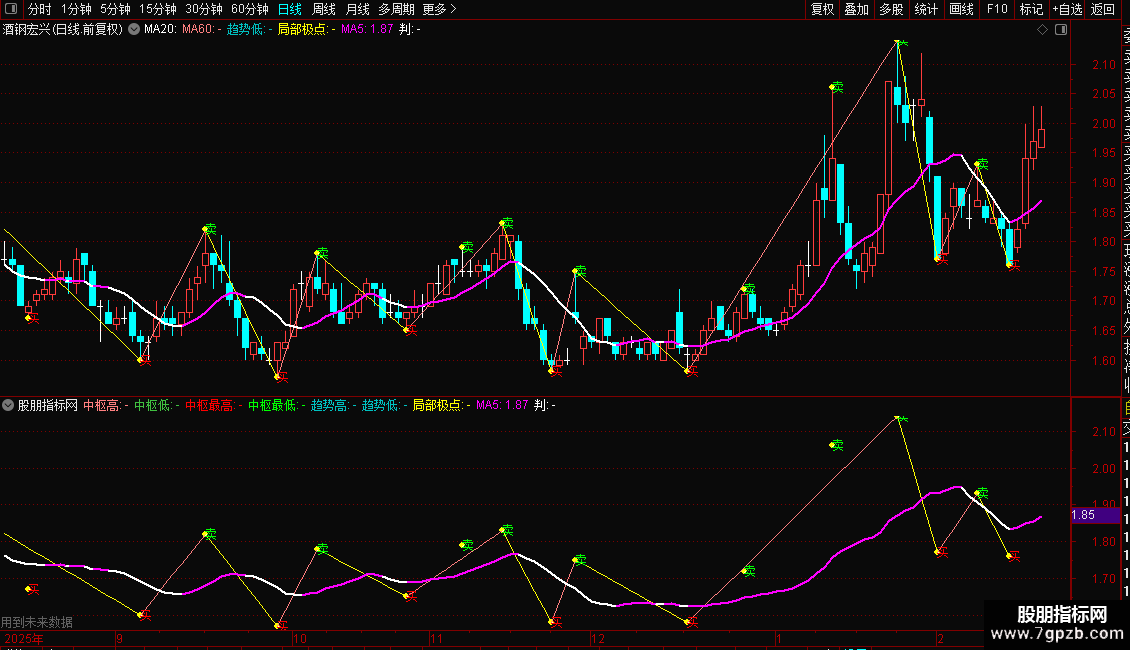Select the 日线 daily period
The height and width of the screenshot is (650, 1130).
click(x=289, y=10)
